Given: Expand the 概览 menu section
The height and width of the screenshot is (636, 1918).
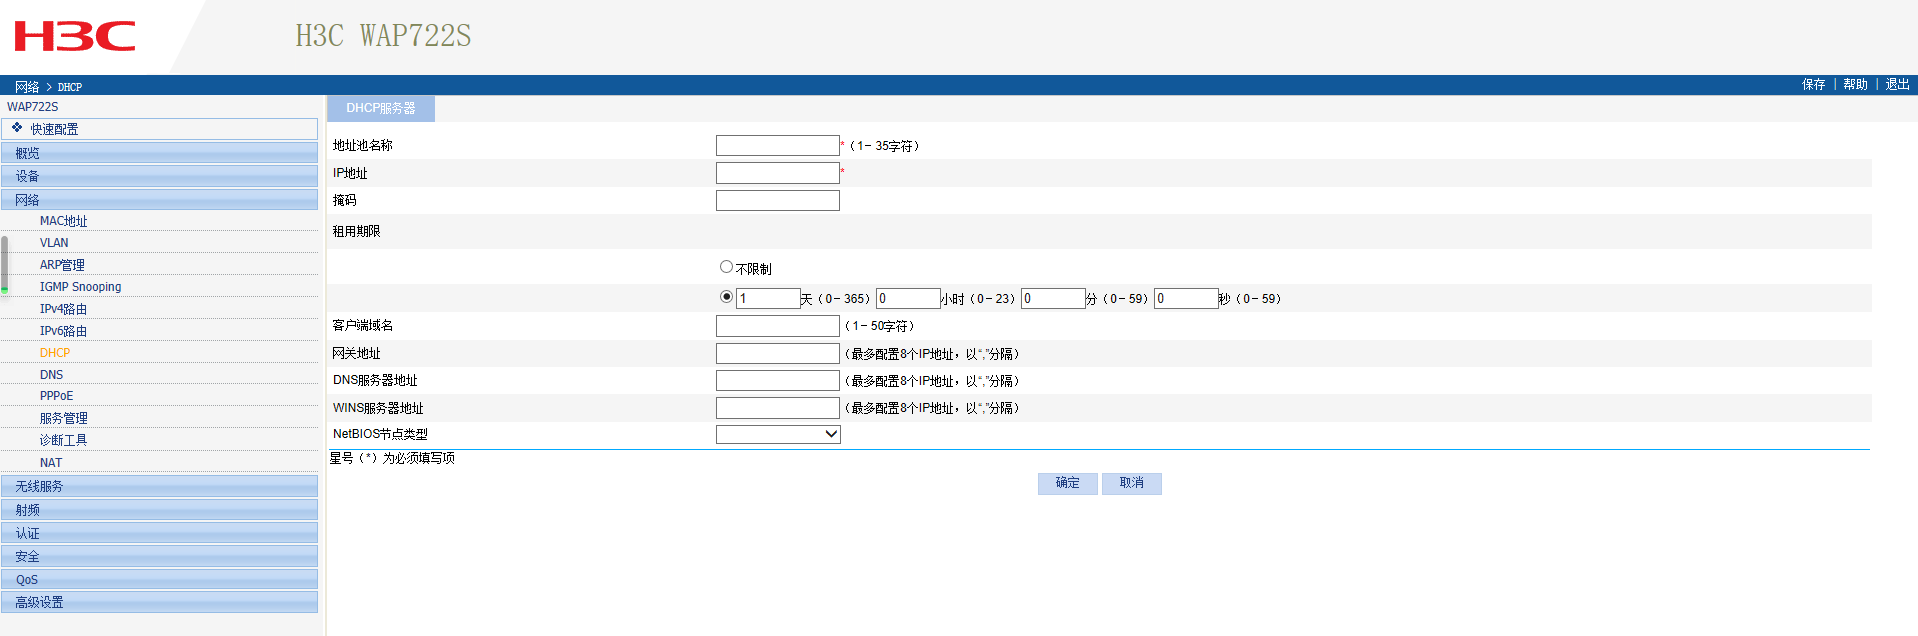Looking at the screenshot, I should [x=160, y=153].
